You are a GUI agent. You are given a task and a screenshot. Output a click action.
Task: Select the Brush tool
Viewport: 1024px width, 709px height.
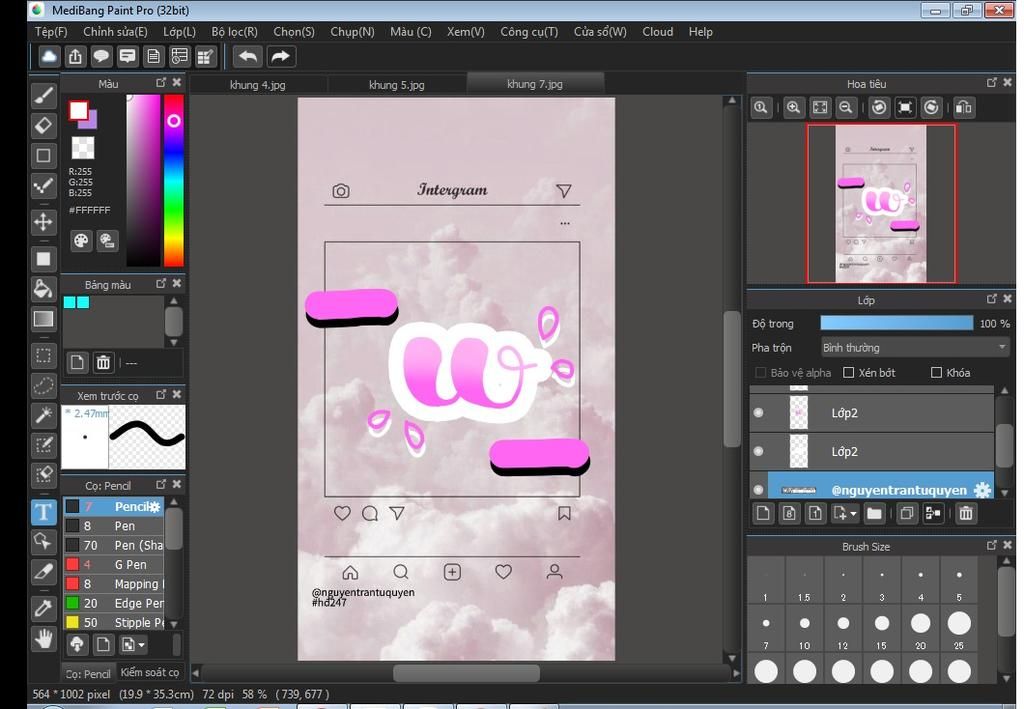pos(43,95)
